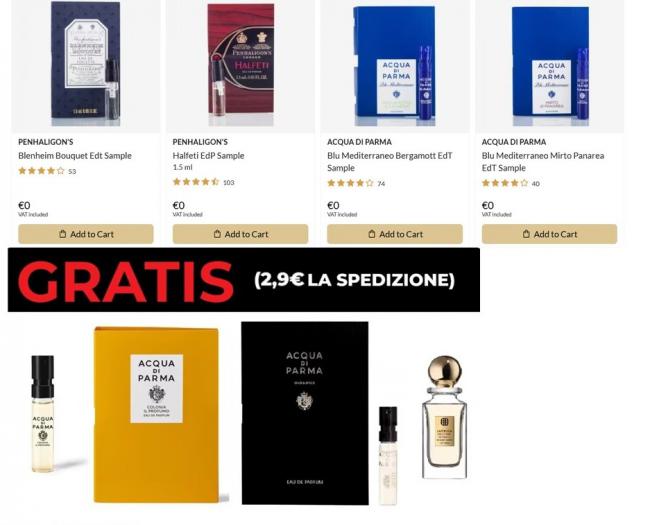Click the red Halfeti sample product image

(240, 64)
